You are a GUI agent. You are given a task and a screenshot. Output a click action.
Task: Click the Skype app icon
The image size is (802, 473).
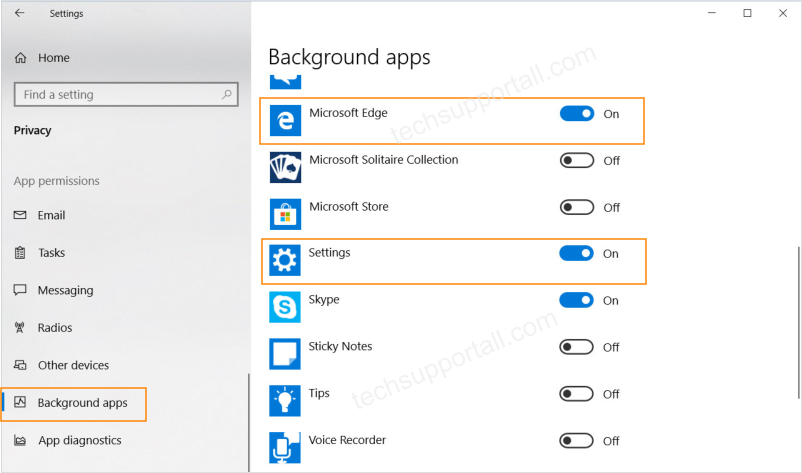pyautogui.click(x=284, y=307)
